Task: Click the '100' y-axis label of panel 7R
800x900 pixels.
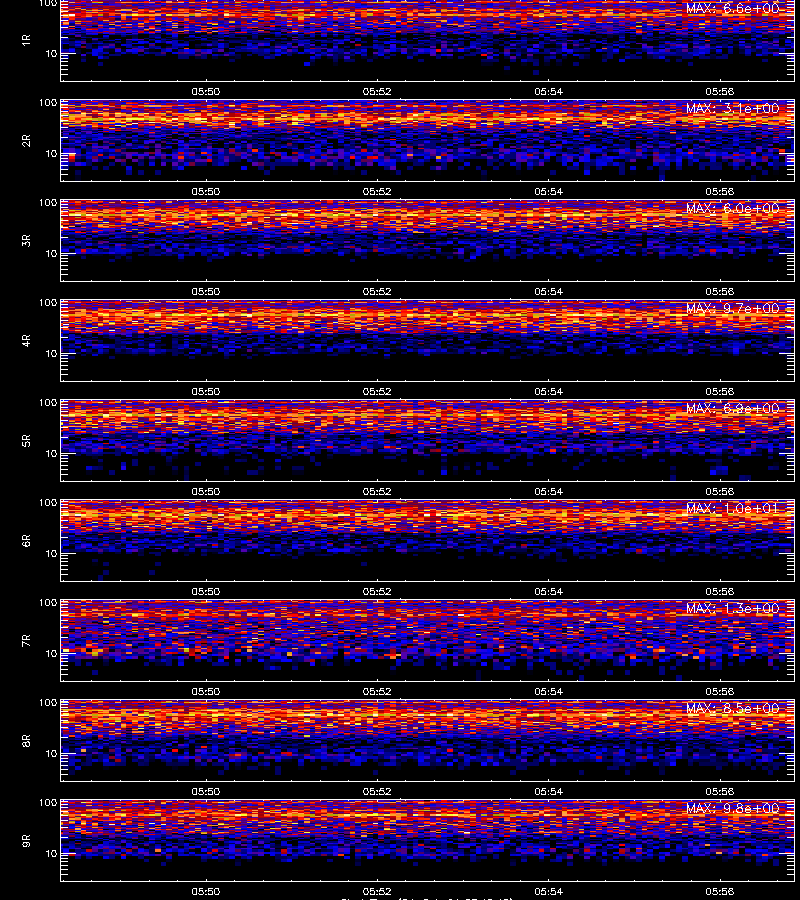Action: pyautogui.click(x=48, y=603)
